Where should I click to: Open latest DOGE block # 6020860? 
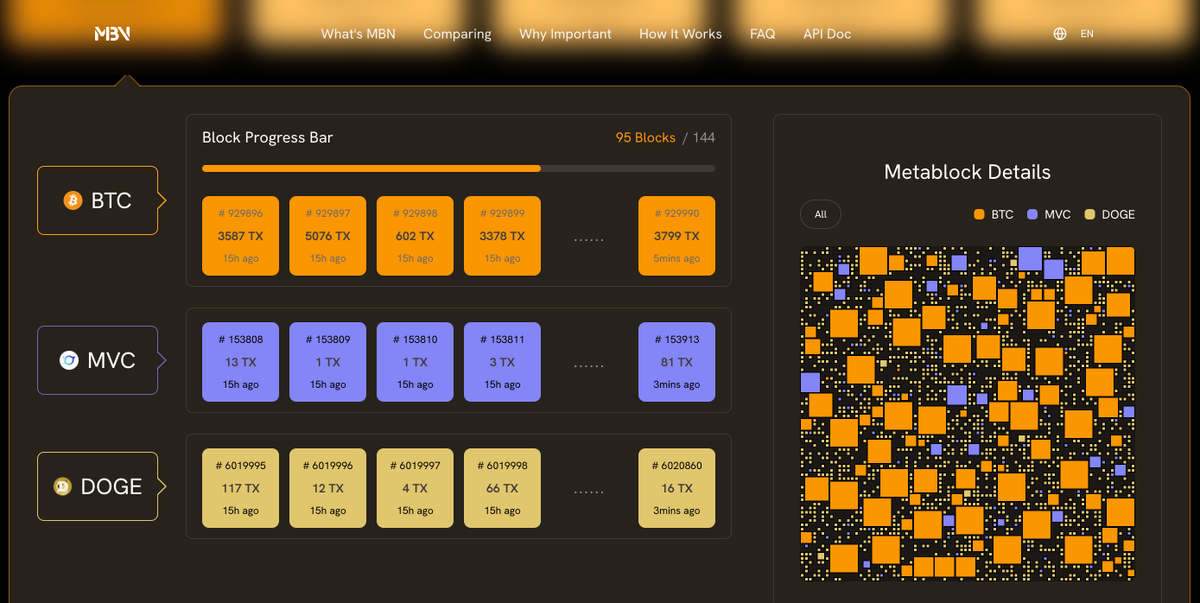677,487
